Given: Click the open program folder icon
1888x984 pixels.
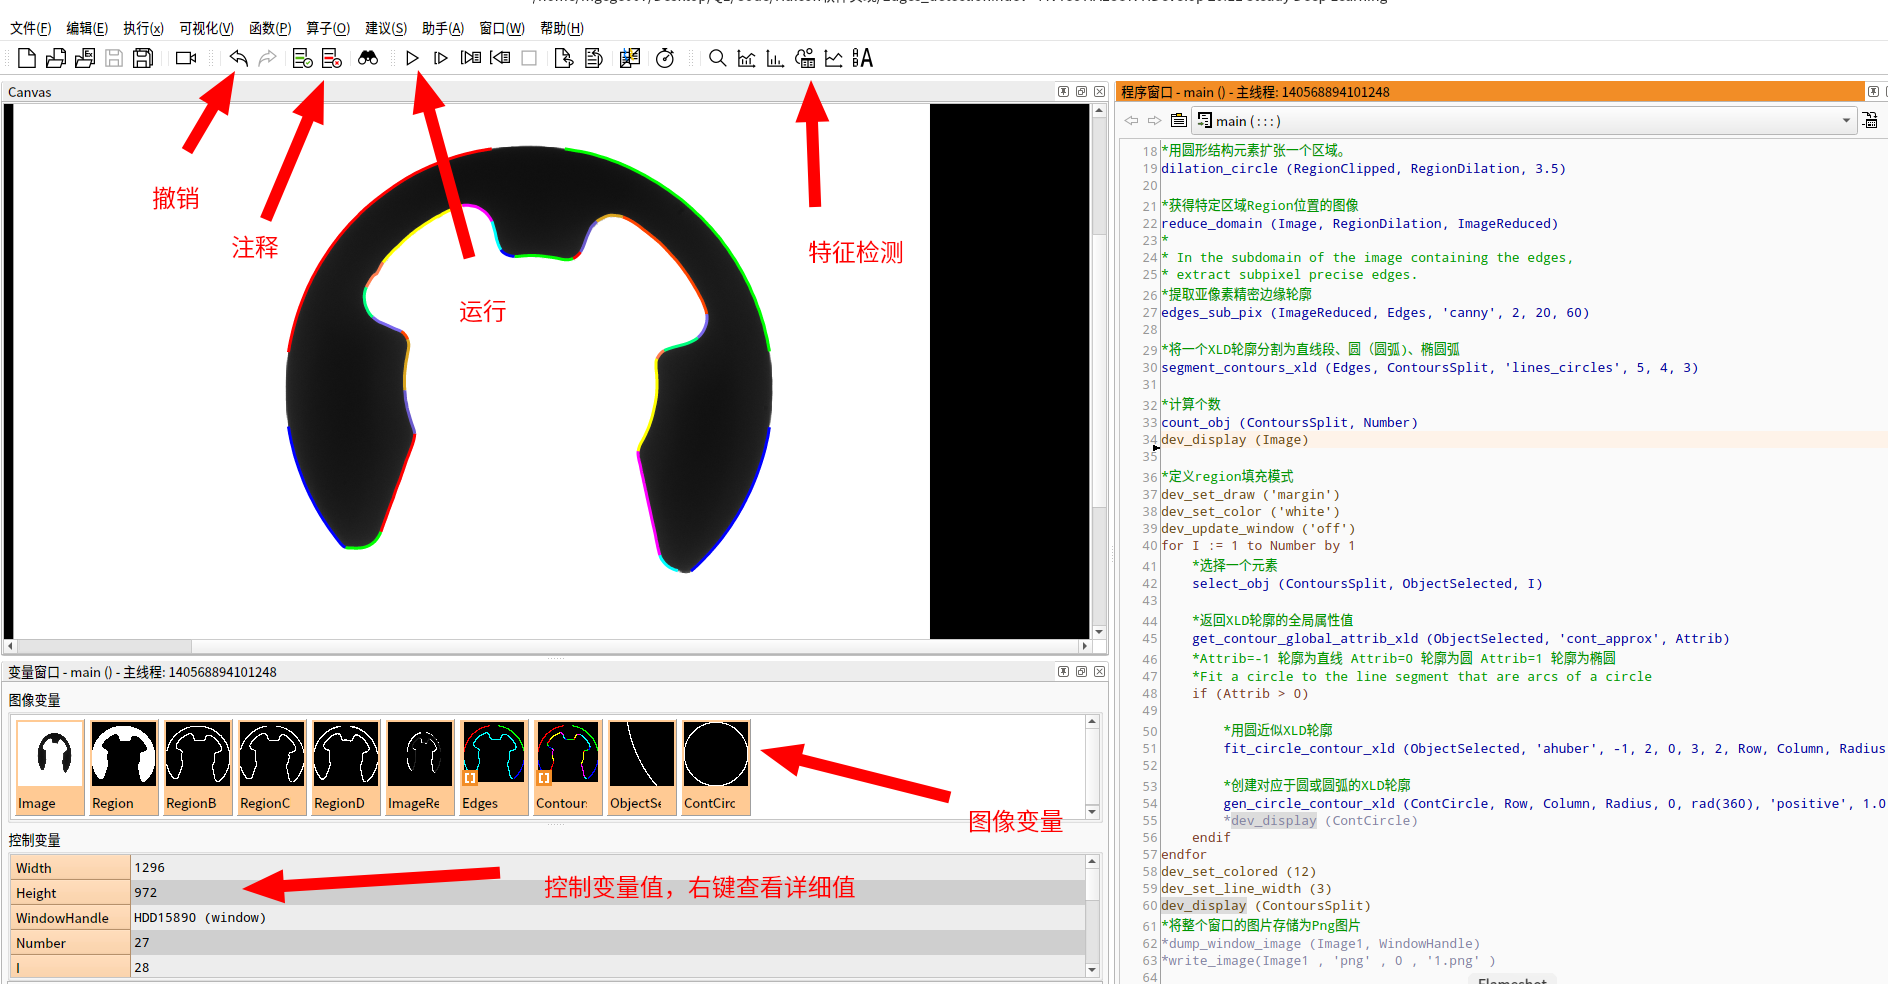Looking at the screenshot, I should click(x=56, y=58).
